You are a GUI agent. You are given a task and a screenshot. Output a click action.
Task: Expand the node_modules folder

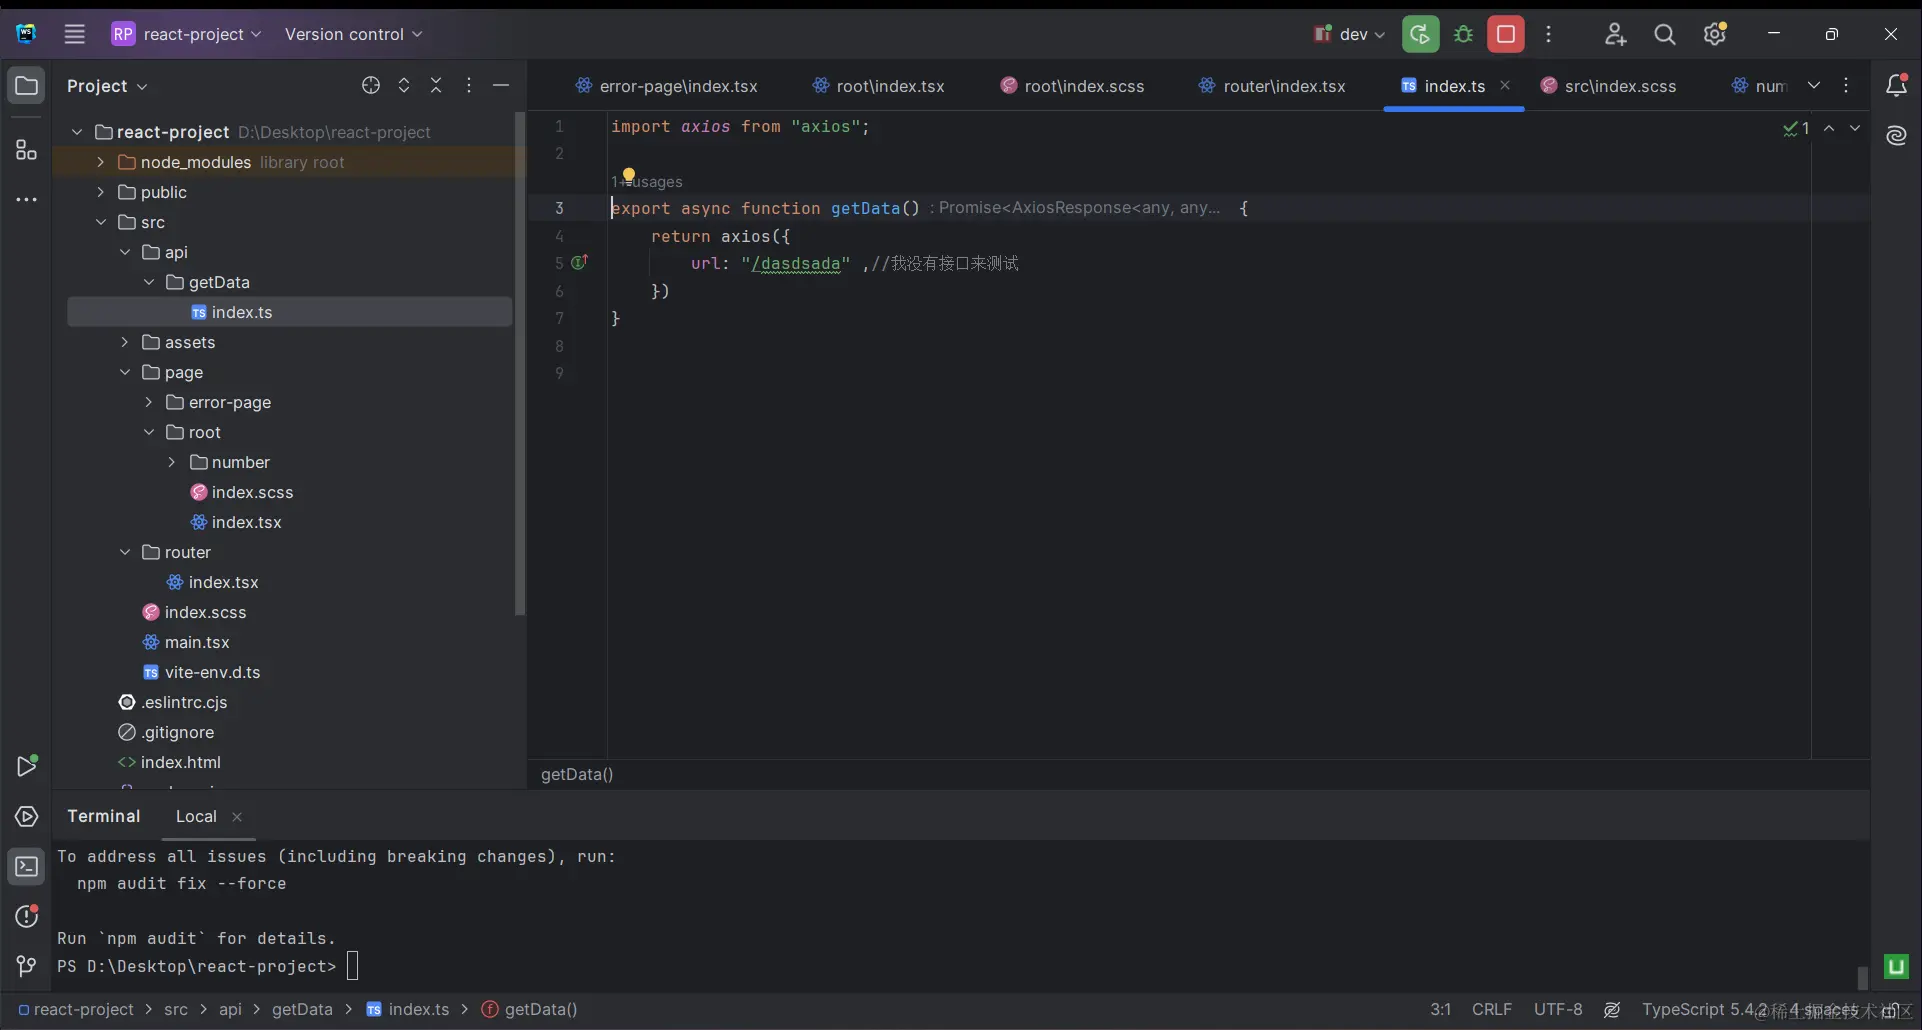[100, 162]
